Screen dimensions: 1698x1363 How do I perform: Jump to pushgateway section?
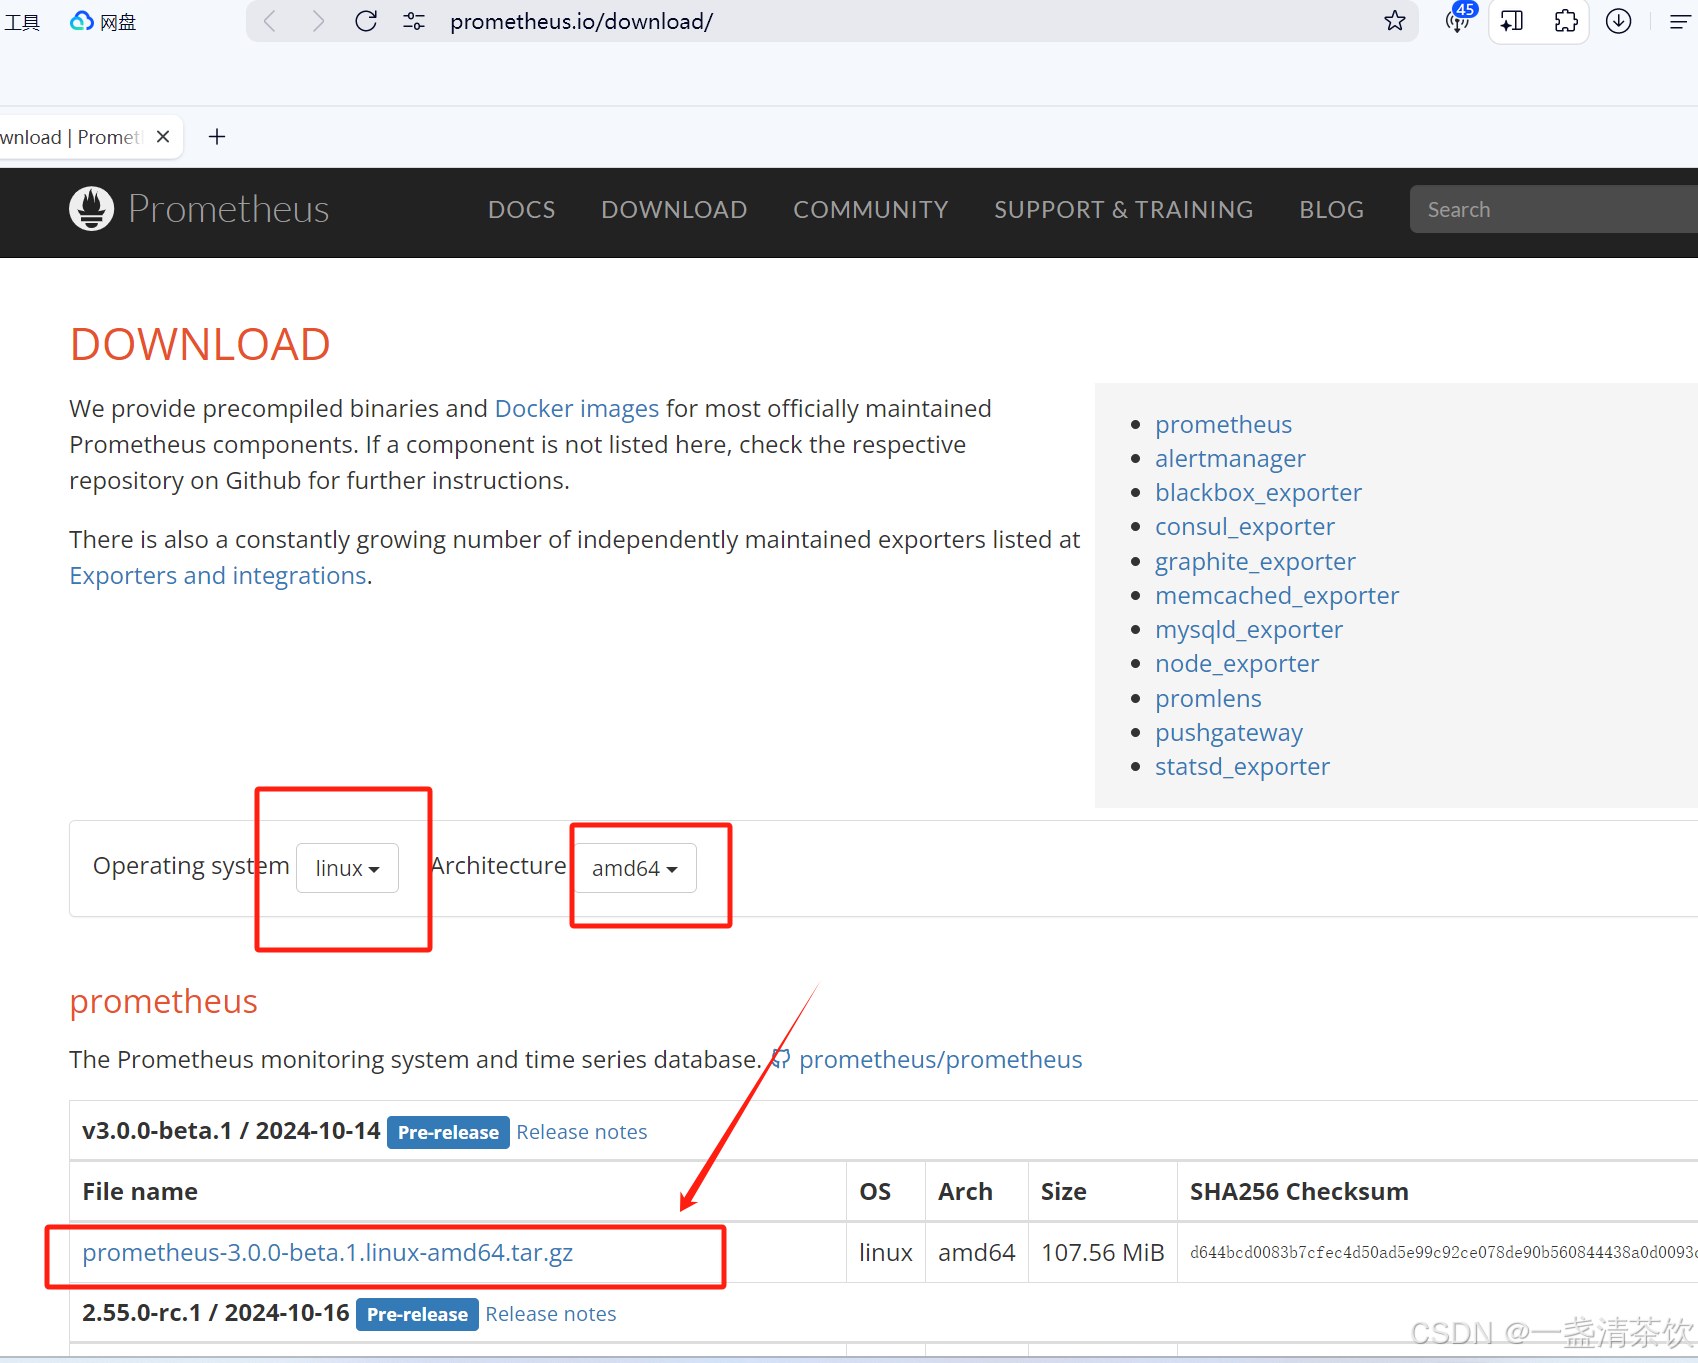1229,732
